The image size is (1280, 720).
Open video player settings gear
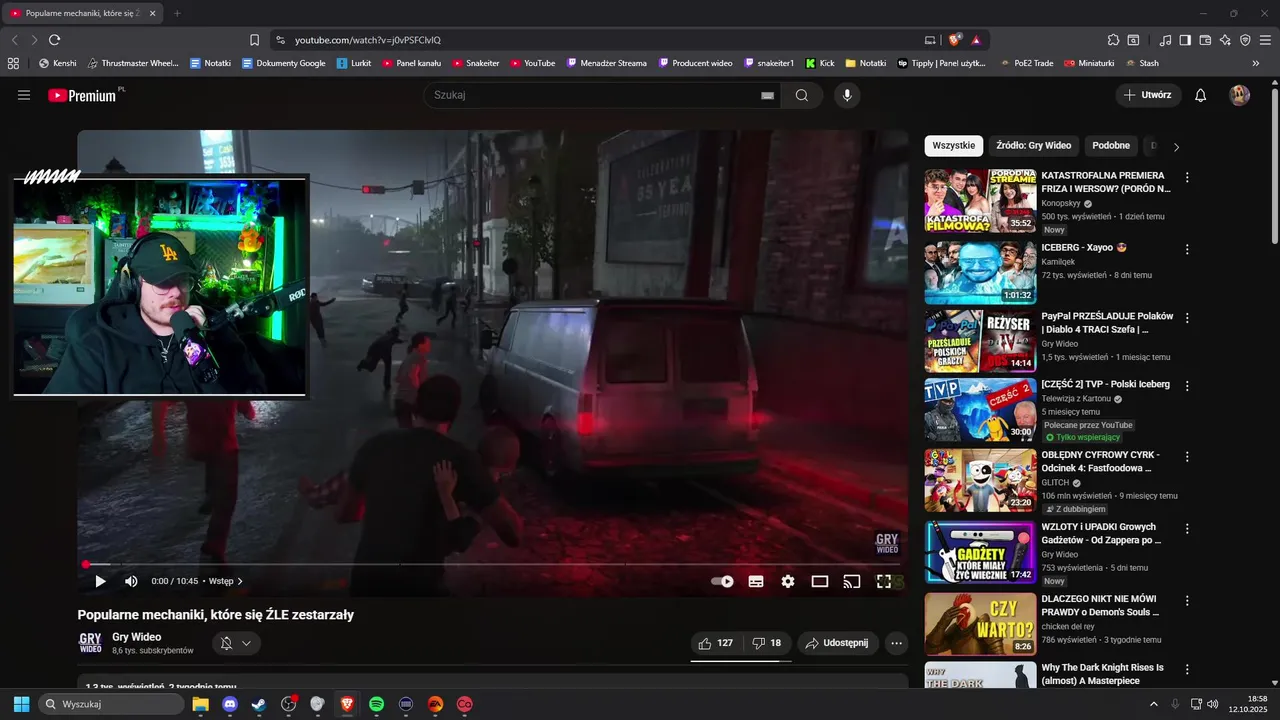788,581
